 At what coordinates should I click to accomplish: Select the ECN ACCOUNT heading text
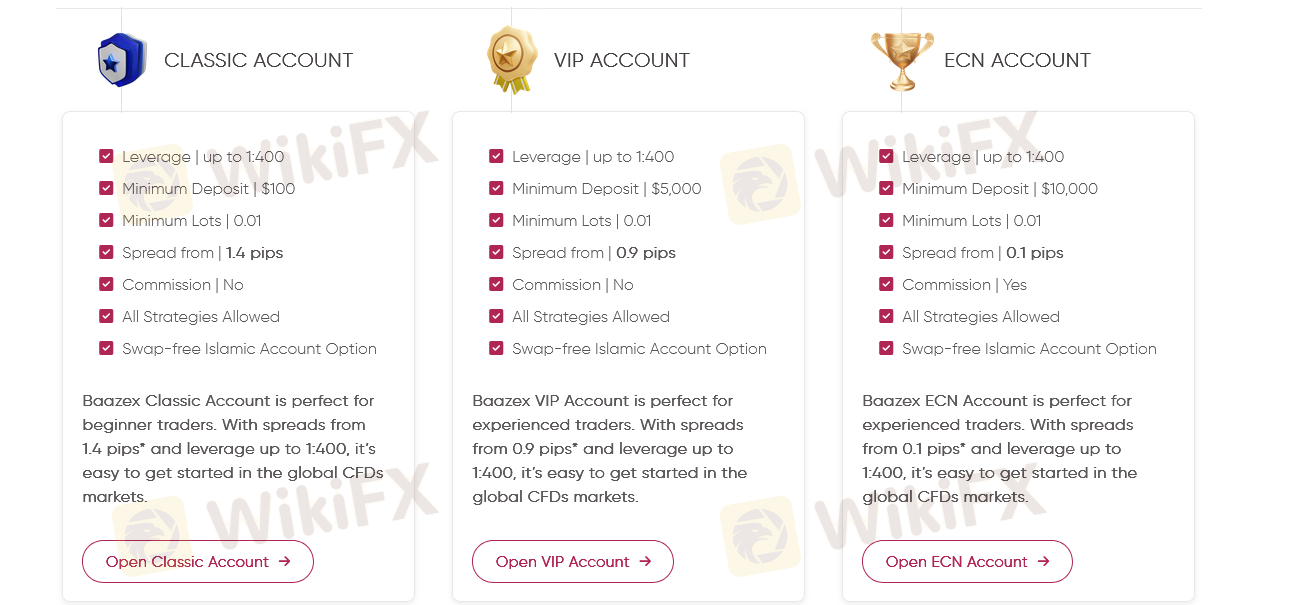click(1017, 60)
